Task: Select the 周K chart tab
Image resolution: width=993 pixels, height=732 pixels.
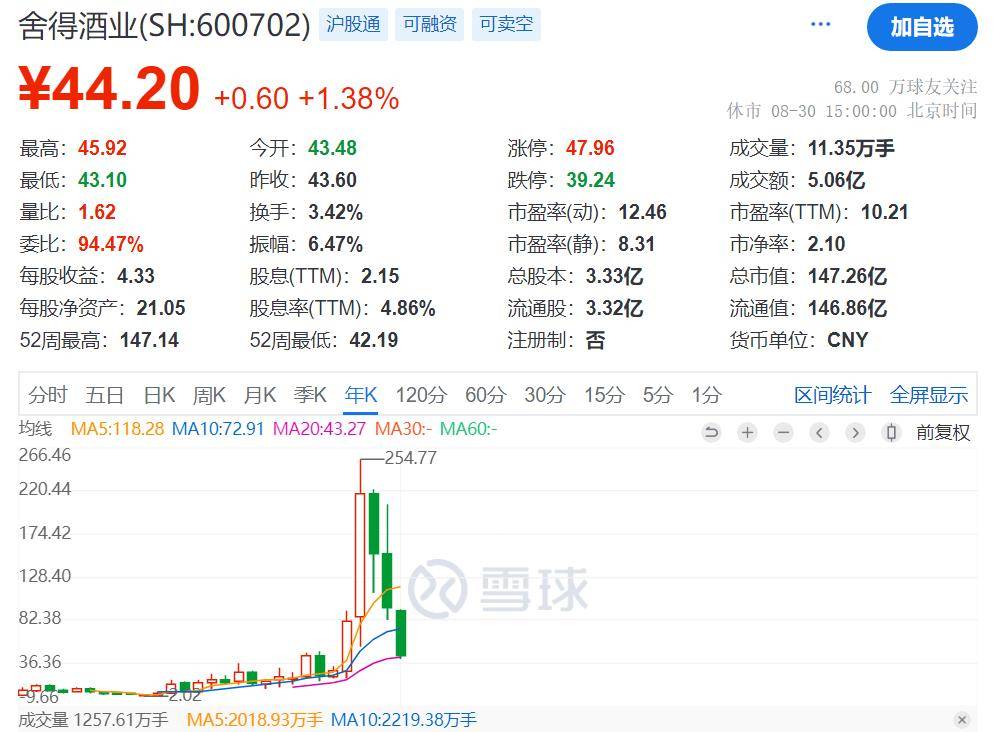Action: point(209,395)
